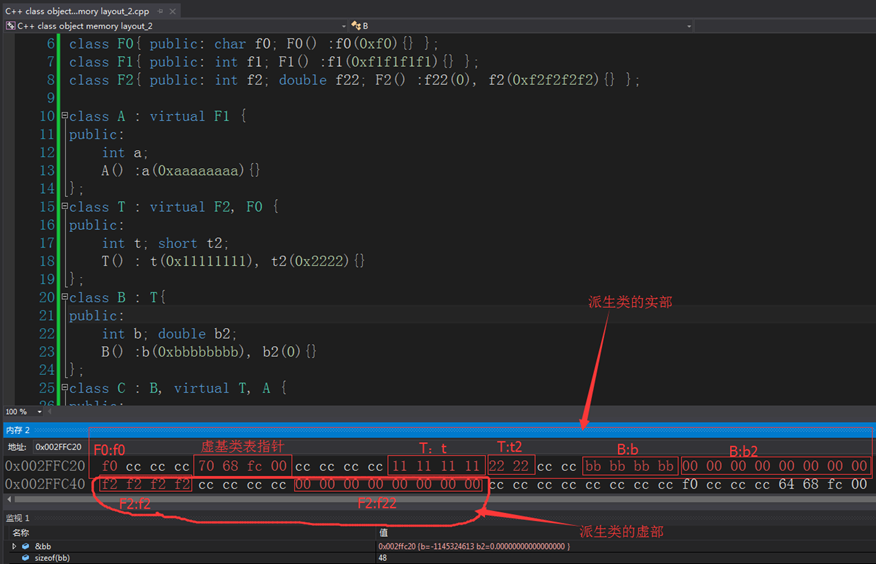
Task: Click the 'int a;' member line
Action: tap(125, 152)
